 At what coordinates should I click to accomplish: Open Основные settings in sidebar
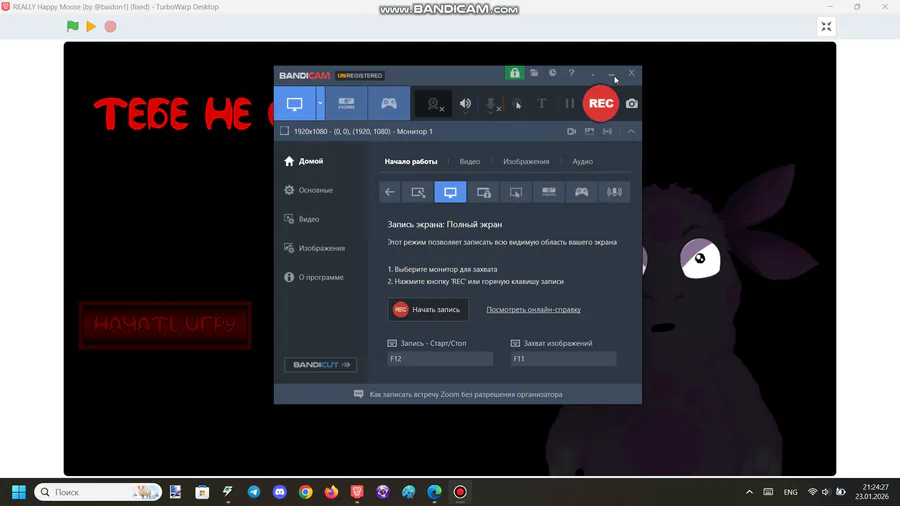(309, 190)
